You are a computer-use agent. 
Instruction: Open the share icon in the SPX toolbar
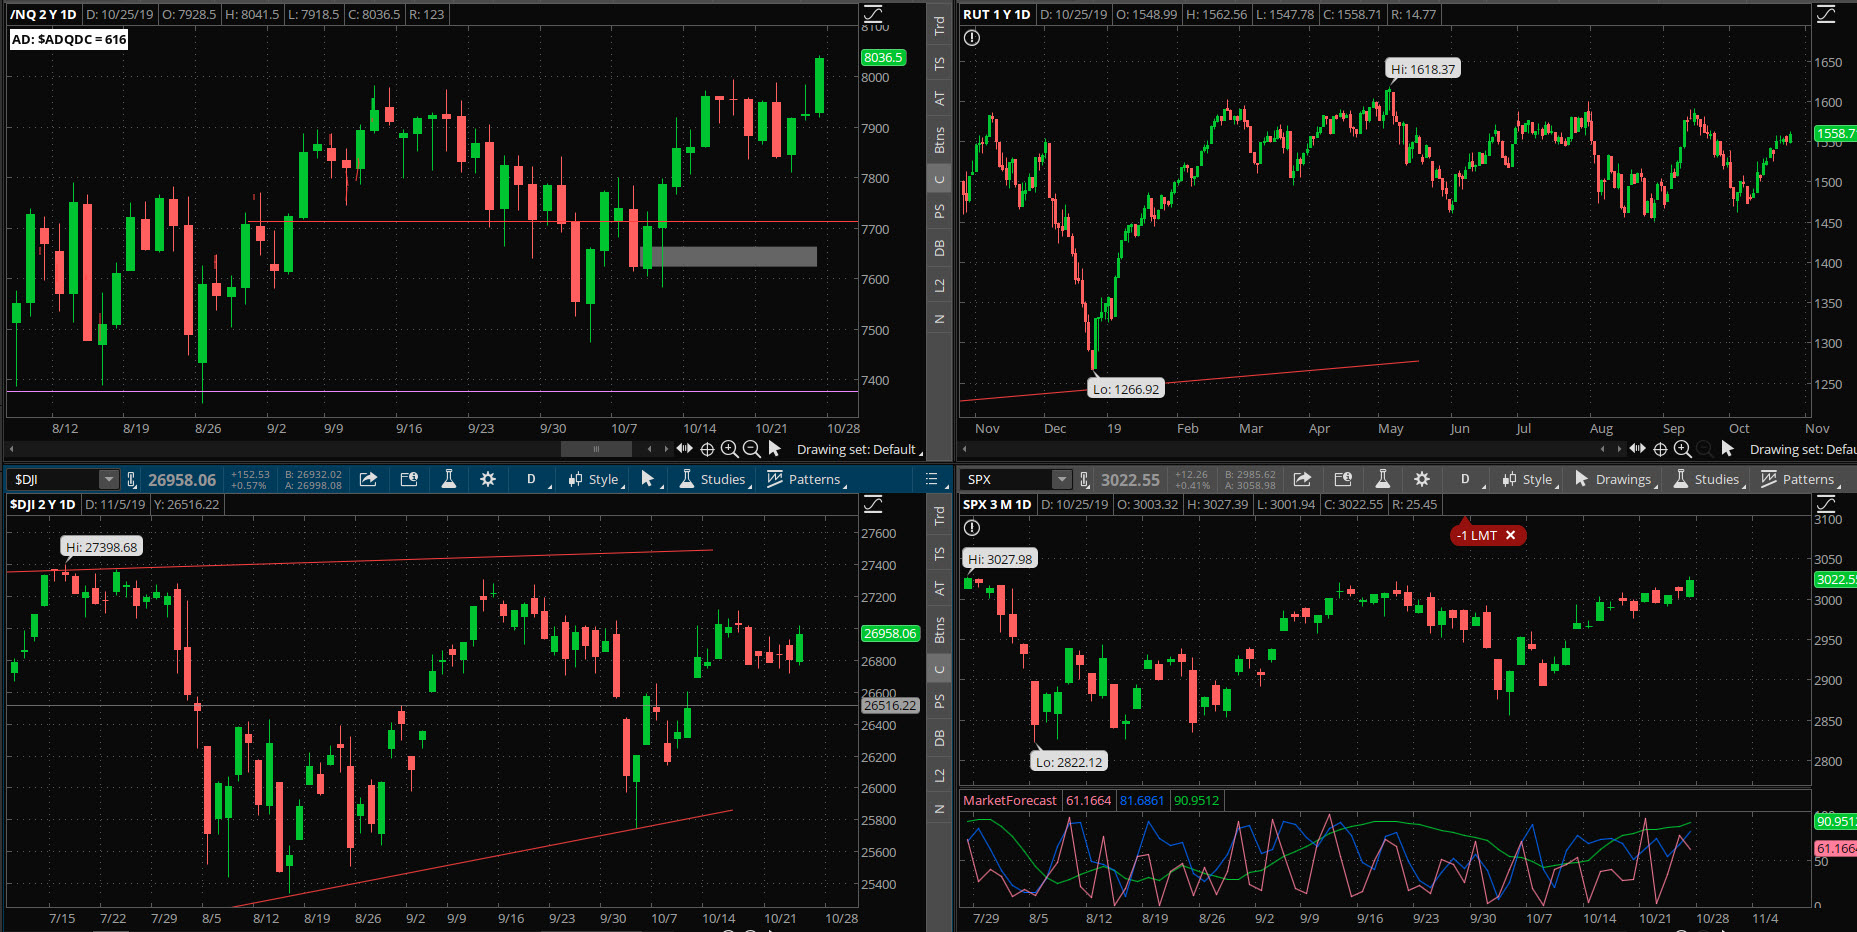(1302, 479)
